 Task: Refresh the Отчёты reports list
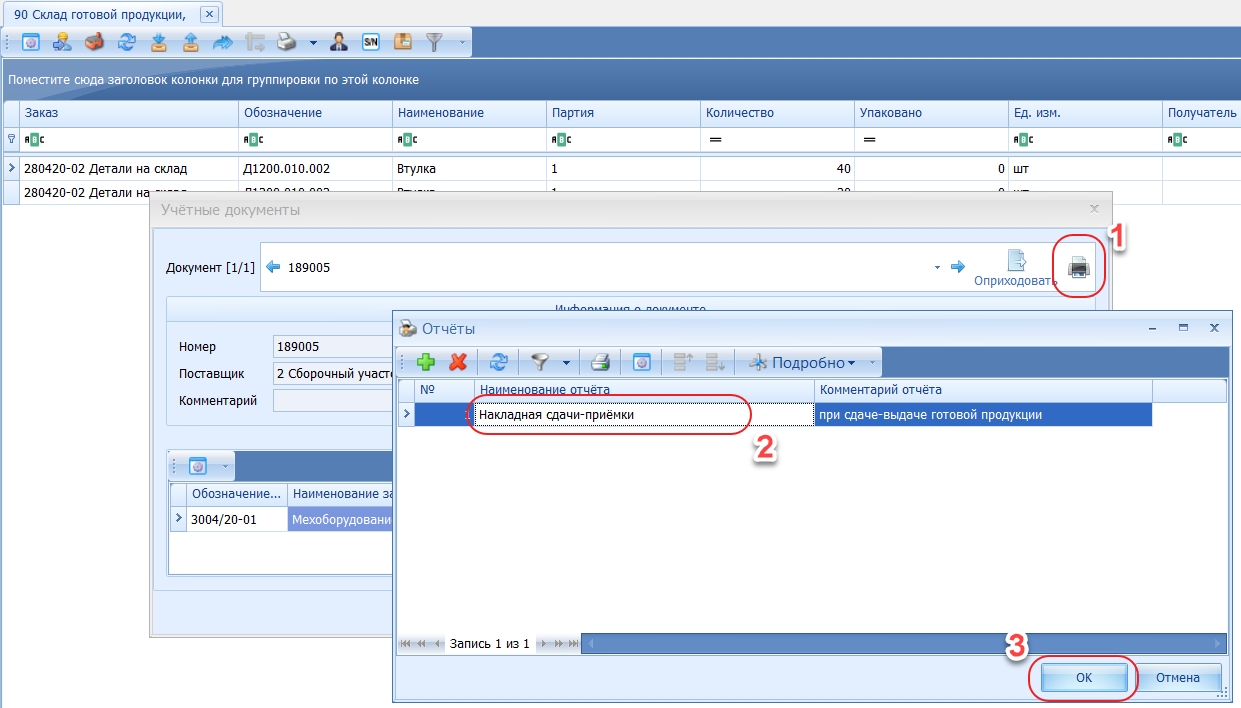(x=498, y=363)
